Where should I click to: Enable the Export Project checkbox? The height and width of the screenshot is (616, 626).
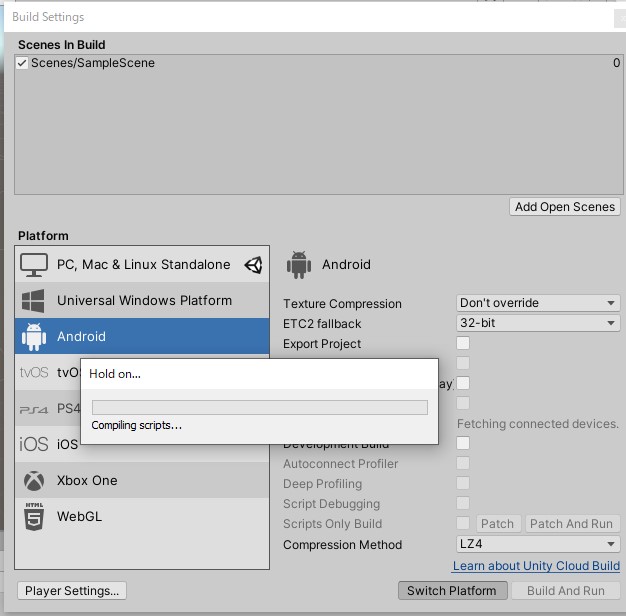click(x=463, y=343)
